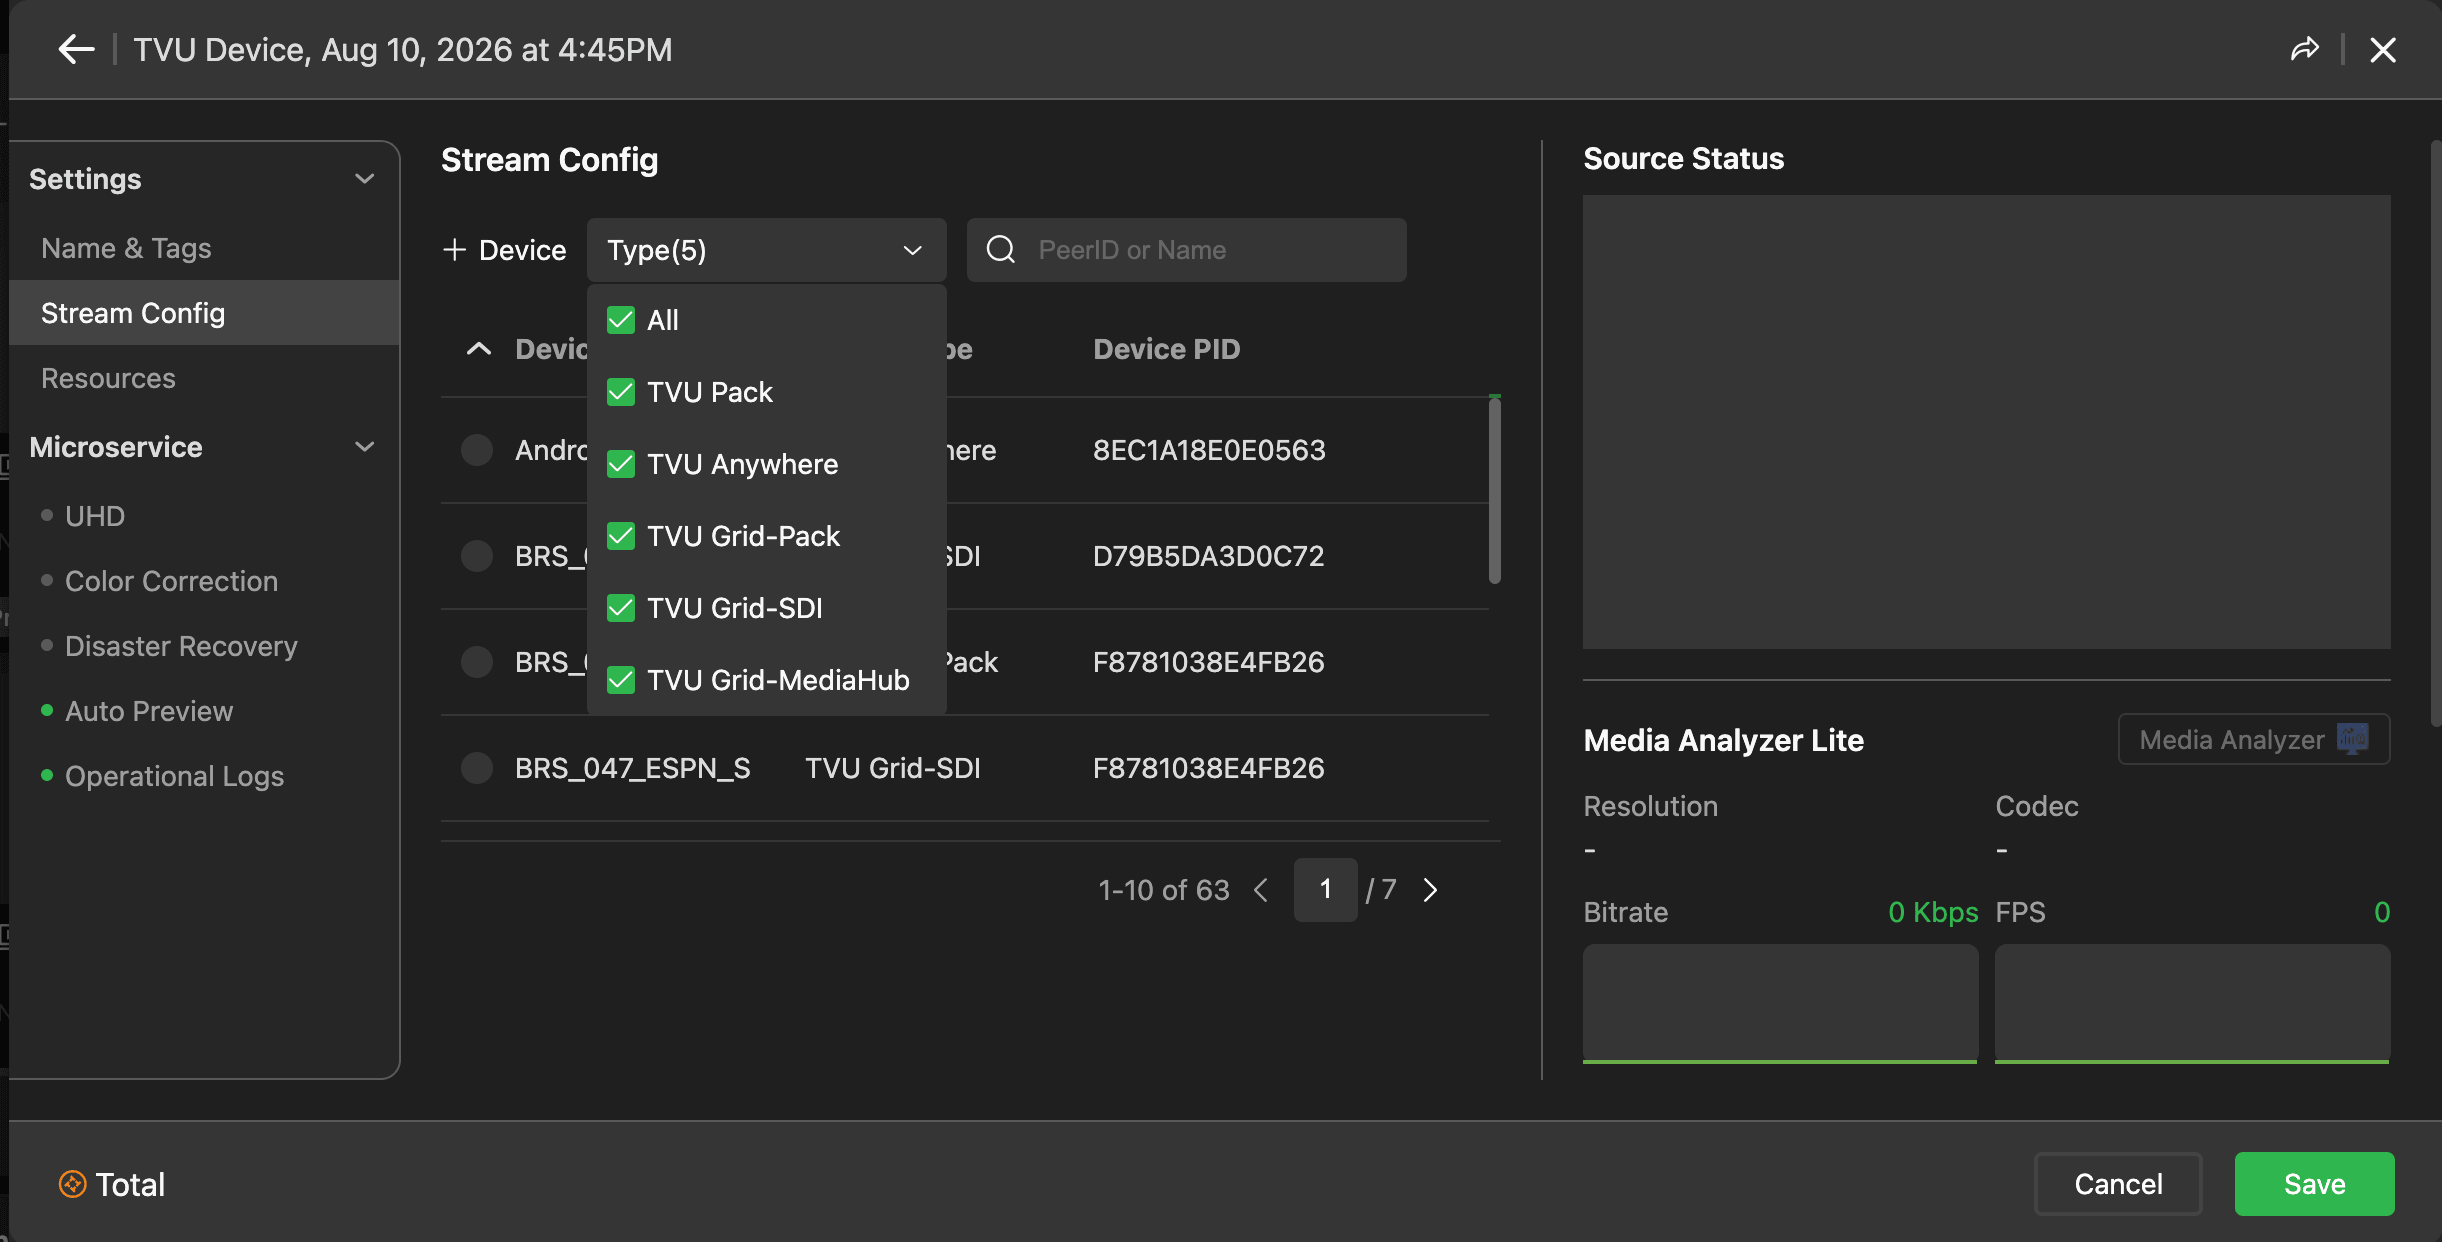The image size is (2442, 1242).
Task: Click the FPS graph area
Action: [2192, 1003]
